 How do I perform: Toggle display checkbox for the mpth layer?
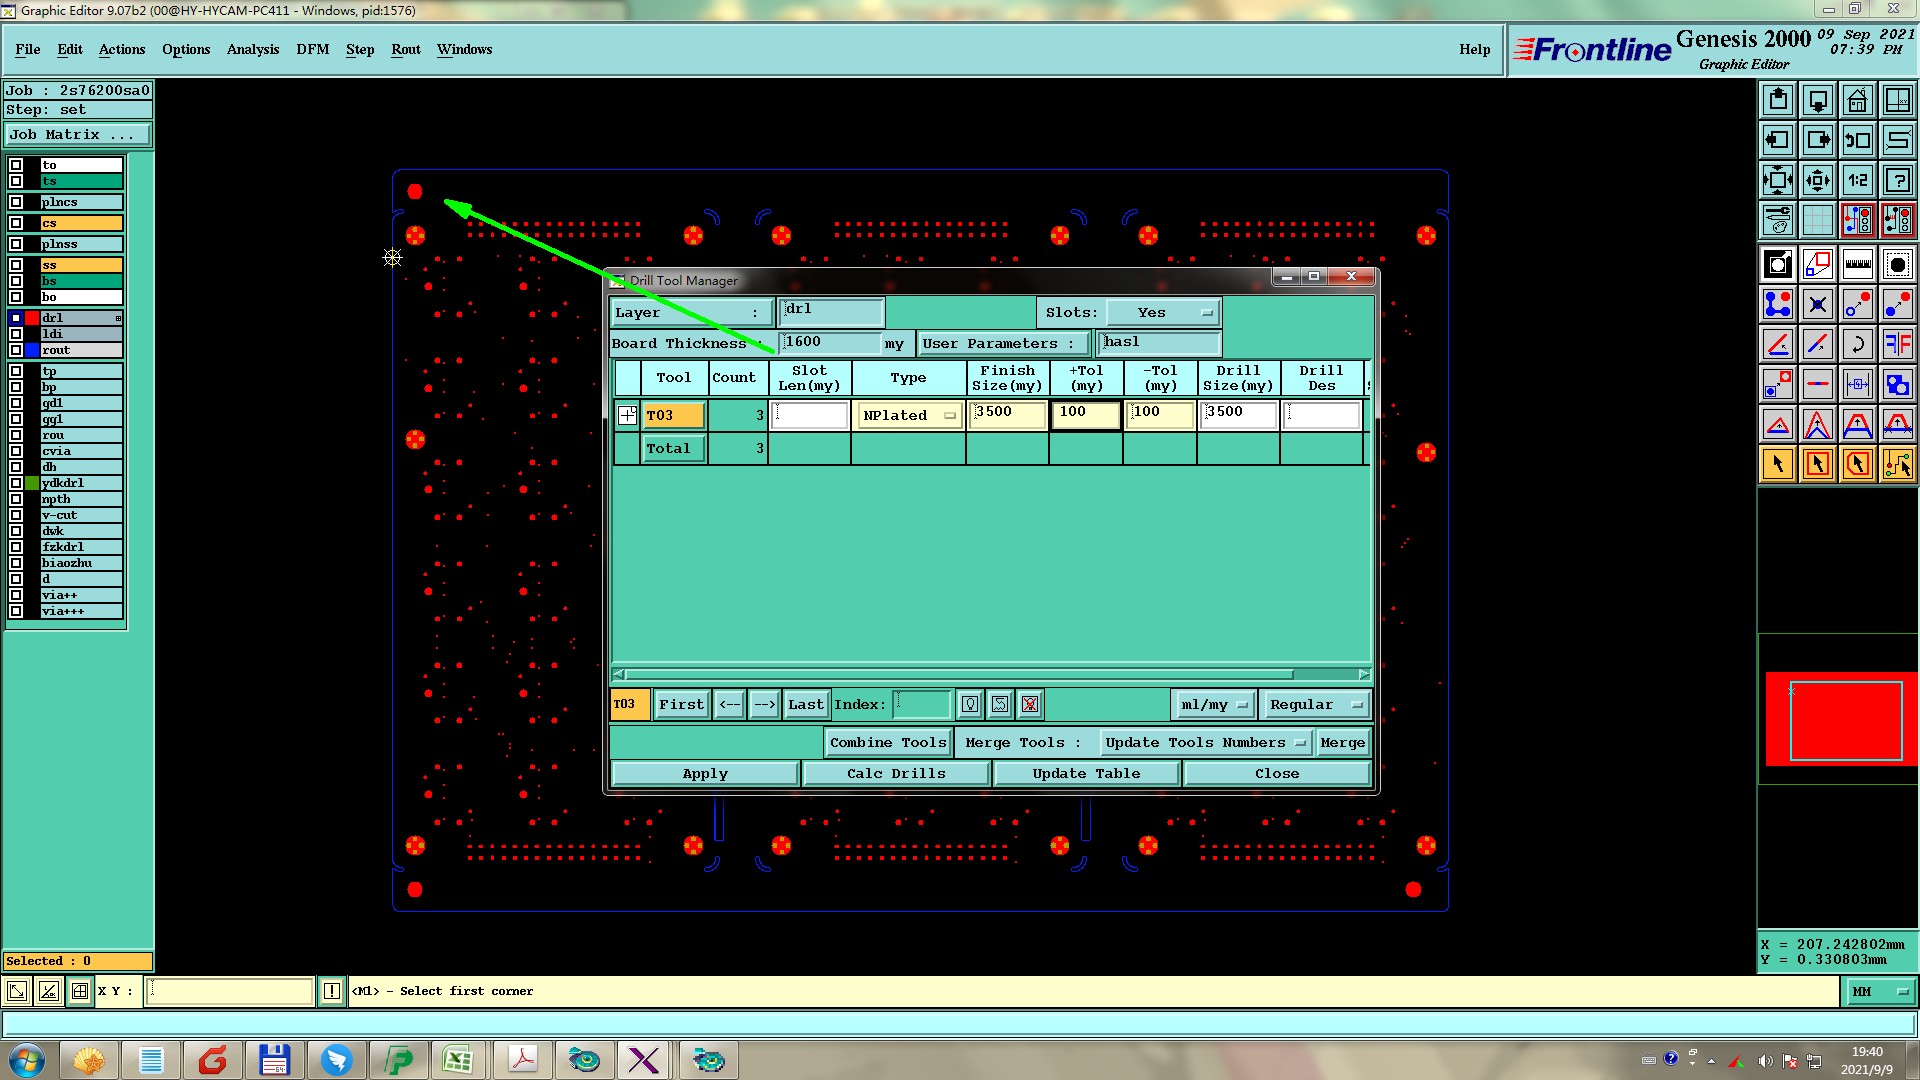pyautogui.click(x=16, y=499)
